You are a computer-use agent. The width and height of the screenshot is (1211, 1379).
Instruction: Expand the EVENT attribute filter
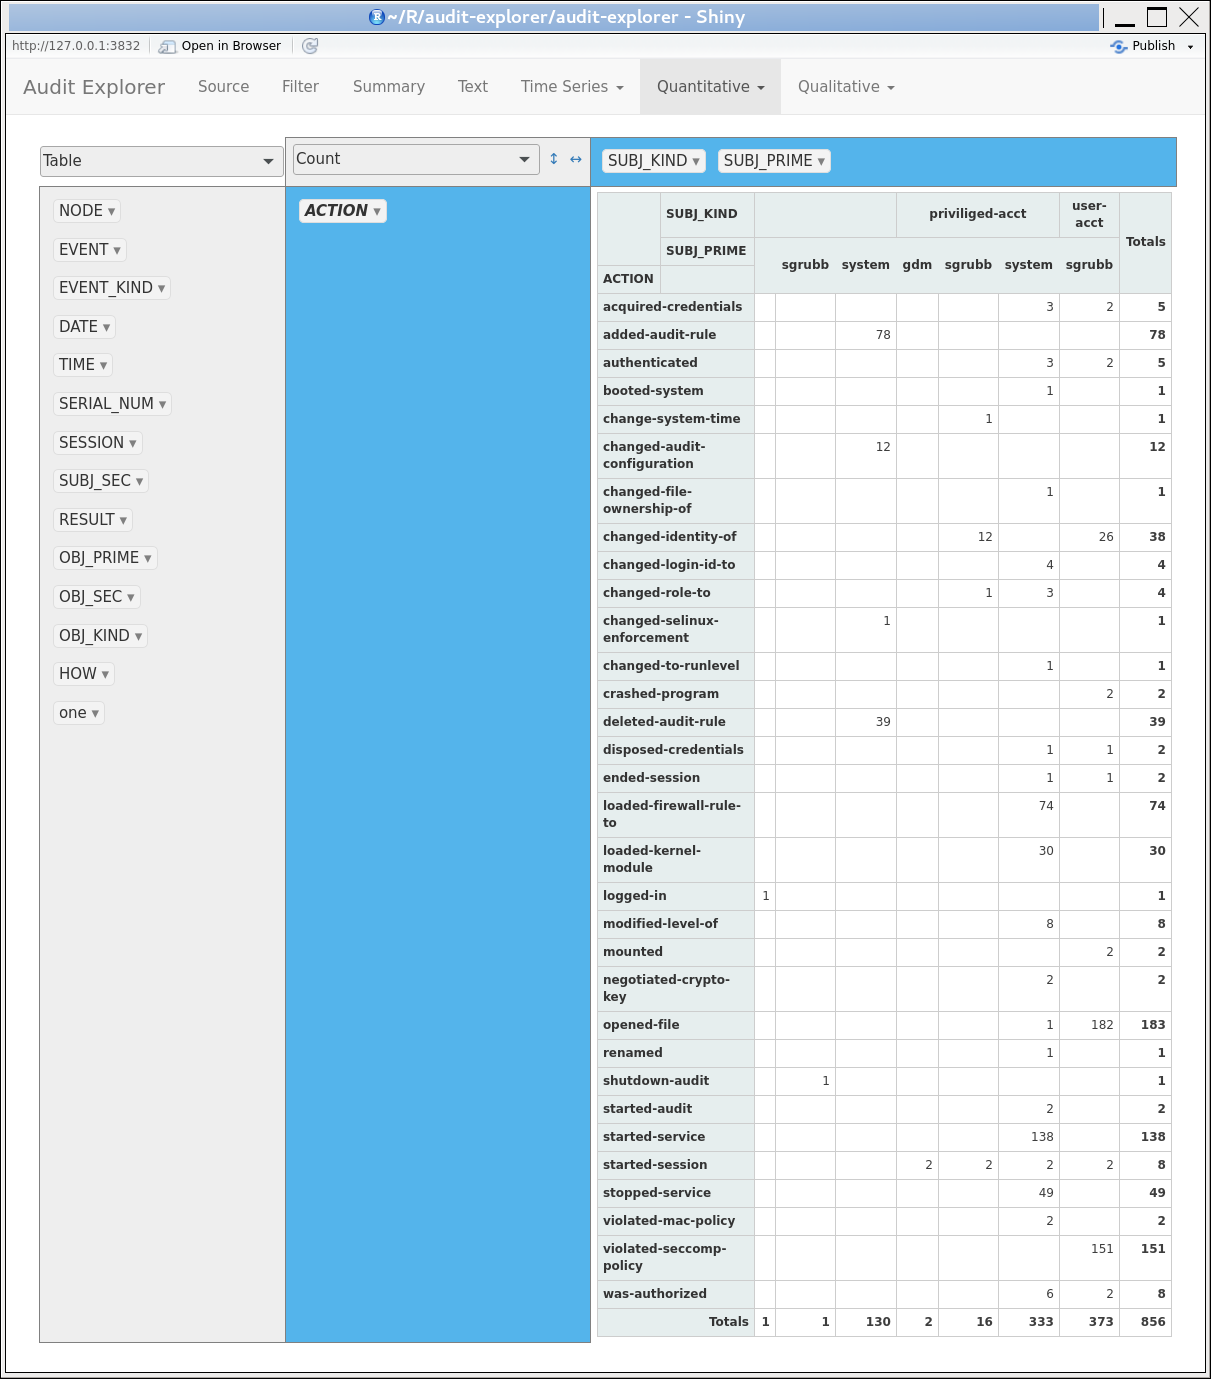point(117,250)
